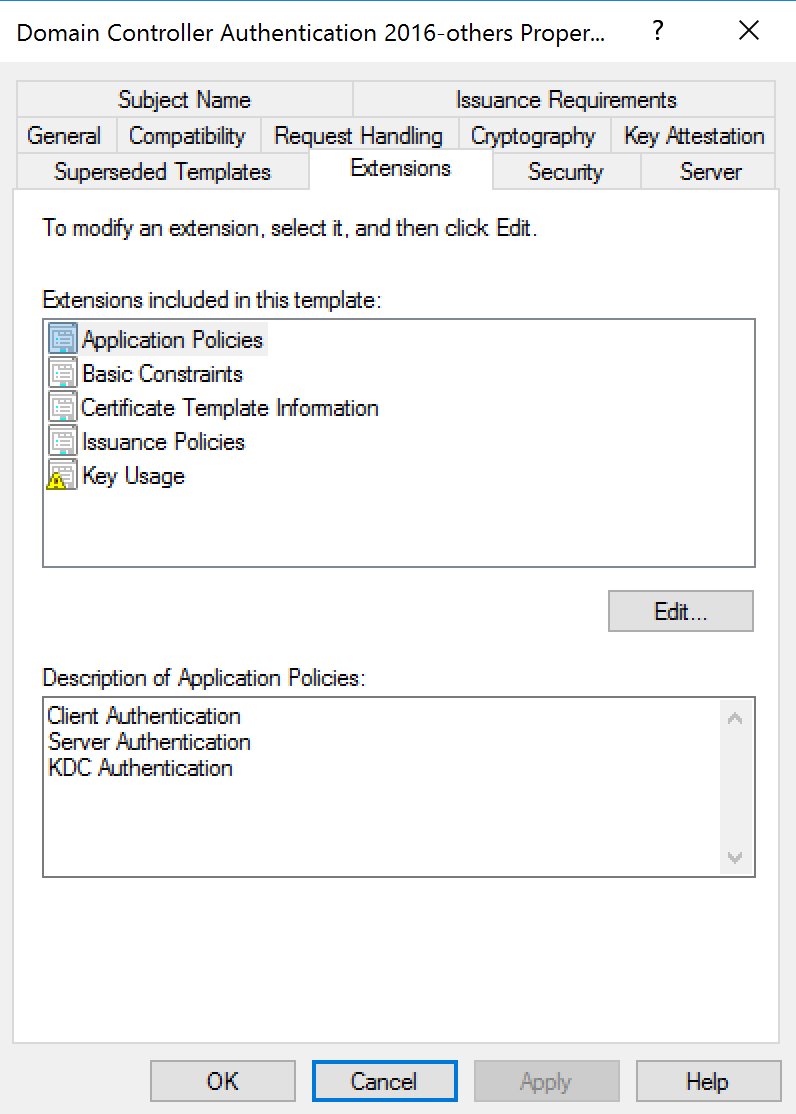Image resolution: width=796 pixels, height=1114 pixels.
Task: Click the question mark help icon
Action: (x=658, y=31)
